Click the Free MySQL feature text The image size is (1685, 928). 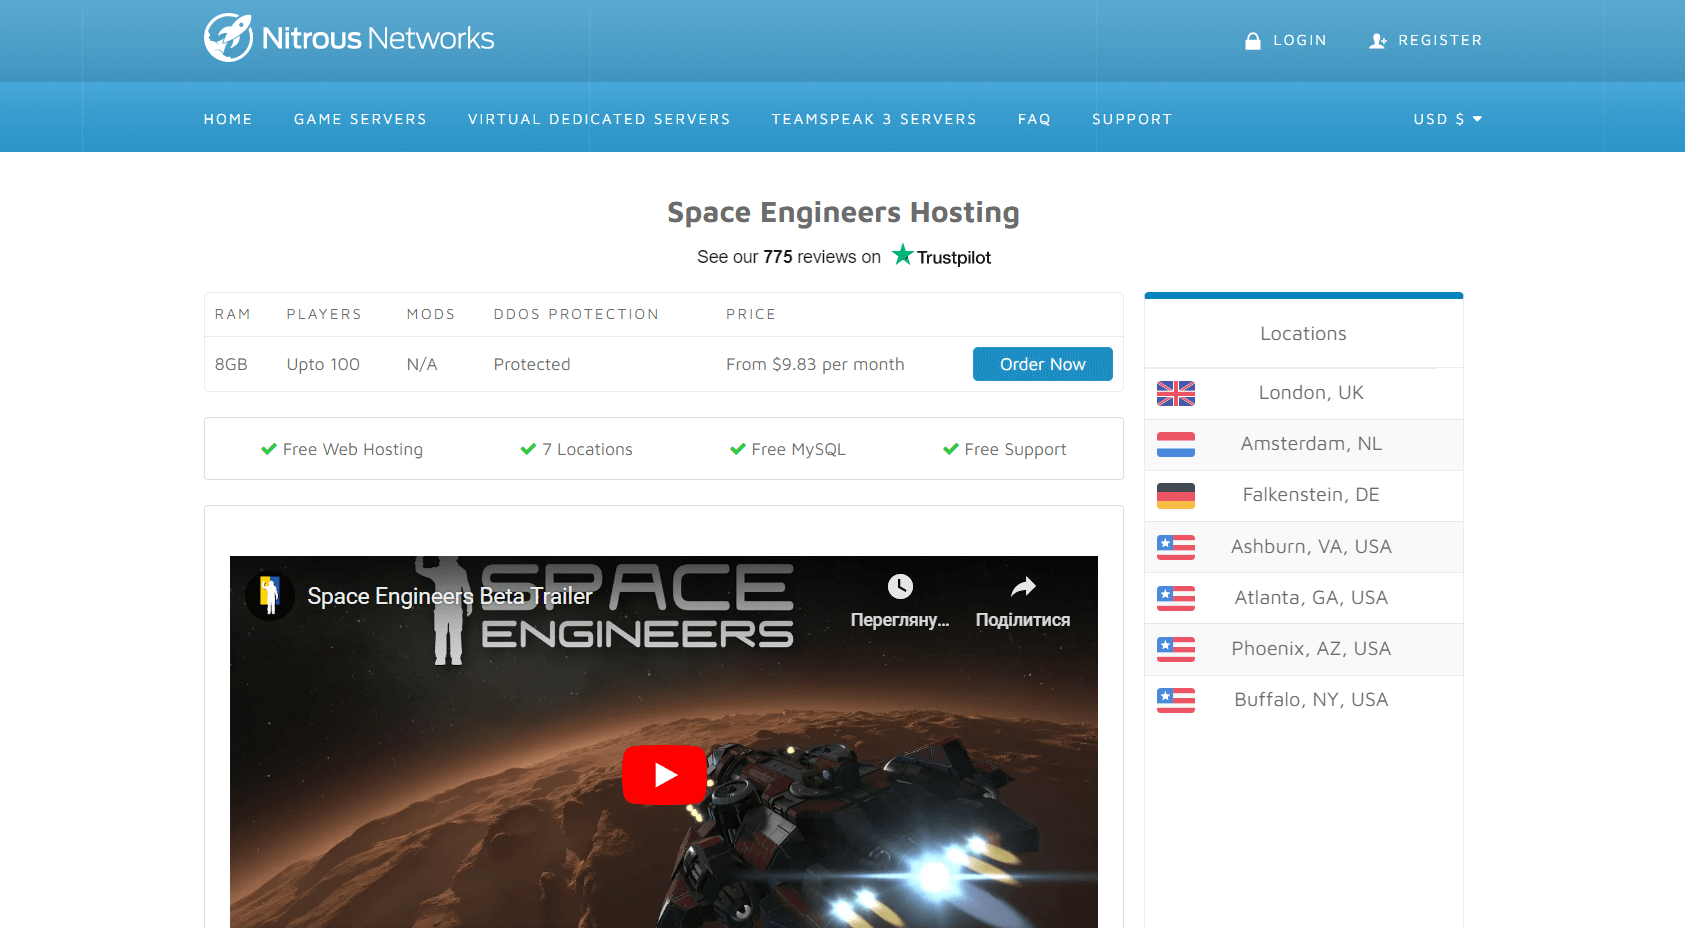point(798,450)
